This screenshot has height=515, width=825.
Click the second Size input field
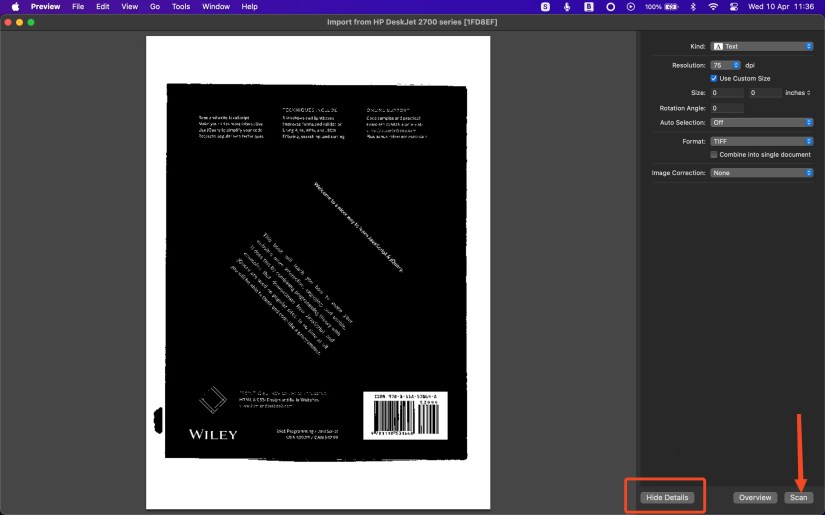[765, 93]
